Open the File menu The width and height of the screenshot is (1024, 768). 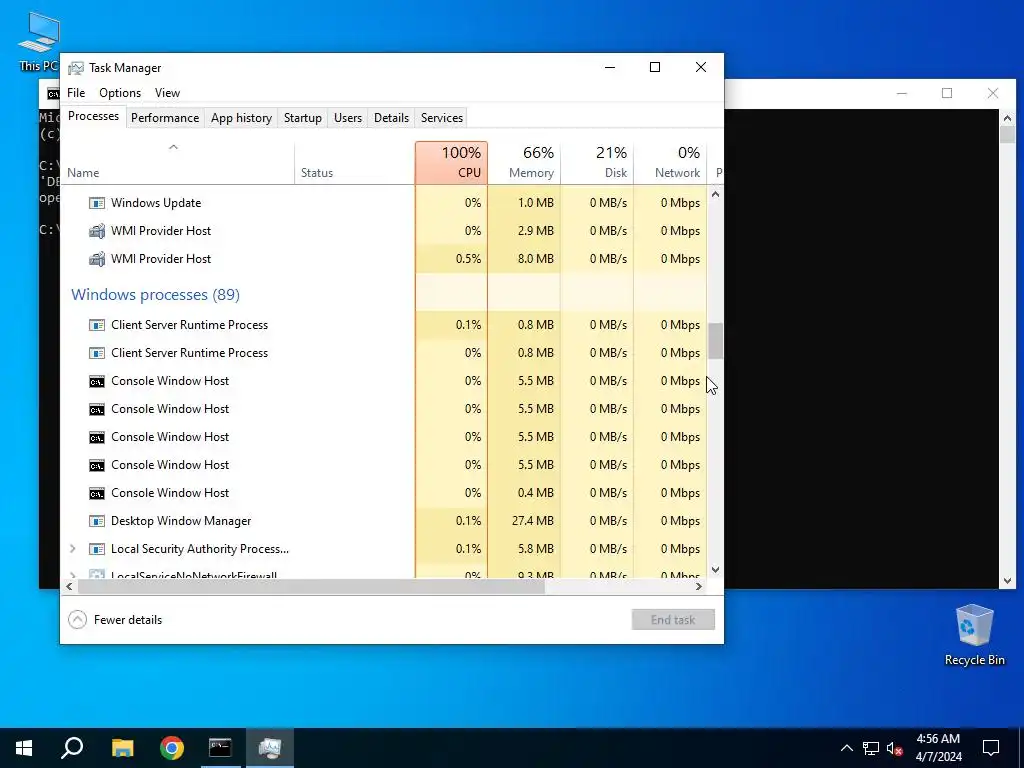pyautogui.click(x=76, y=93)
